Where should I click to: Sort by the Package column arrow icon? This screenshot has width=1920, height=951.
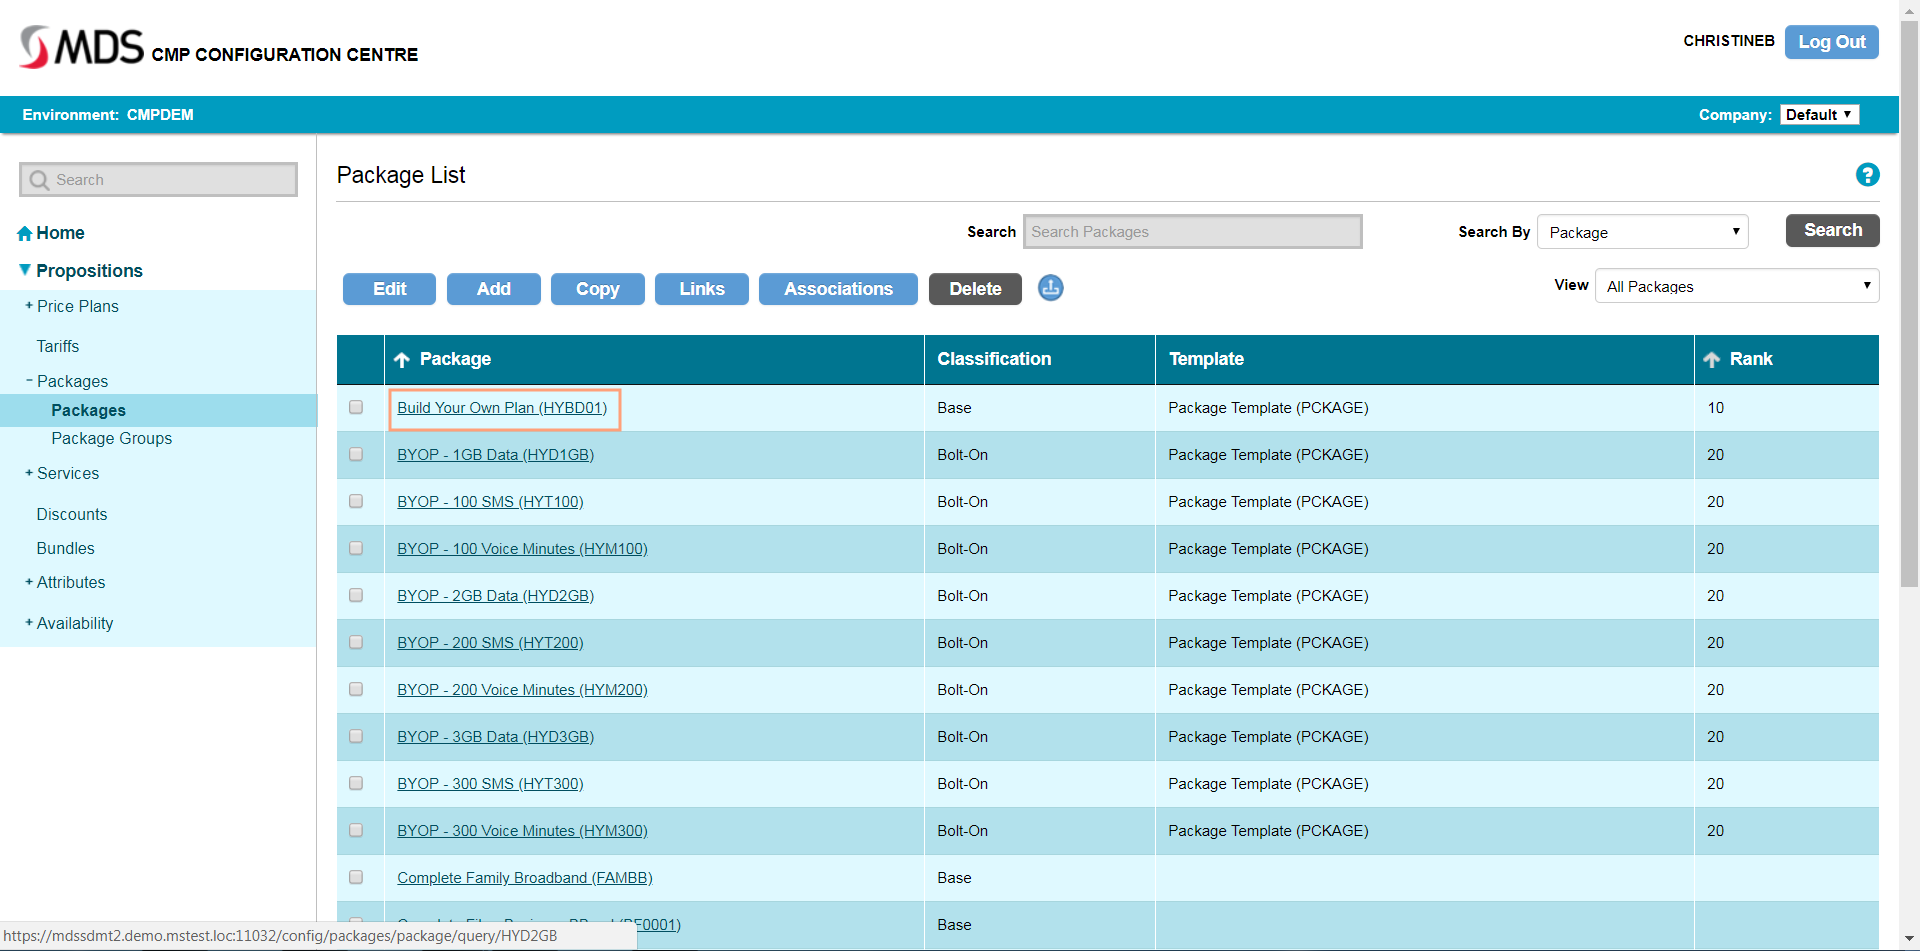click(402, 360)
